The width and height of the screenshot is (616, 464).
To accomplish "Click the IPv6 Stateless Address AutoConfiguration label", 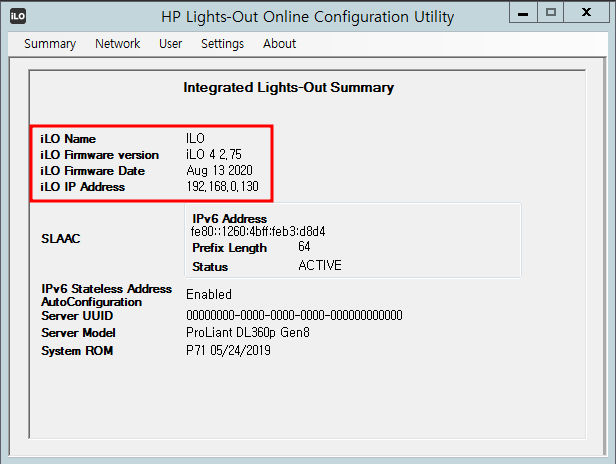I will [x=106, y=295].
